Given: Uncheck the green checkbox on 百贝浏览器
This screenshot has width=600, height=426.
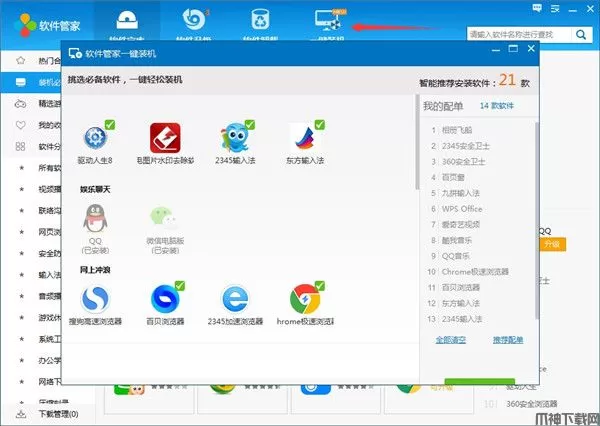Looking at the screenshot, I should [180, 286].
